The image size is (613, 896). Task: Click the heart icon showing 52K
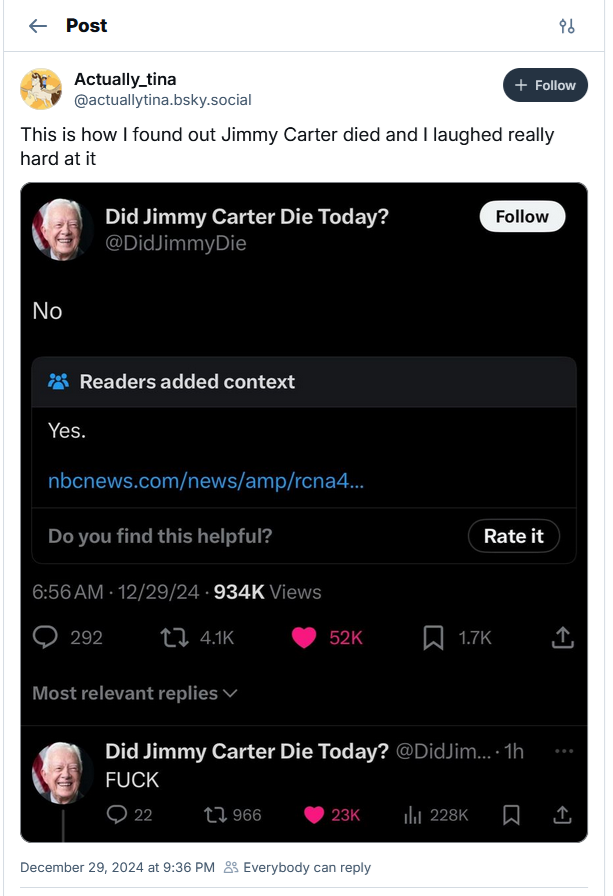(304, 637)
